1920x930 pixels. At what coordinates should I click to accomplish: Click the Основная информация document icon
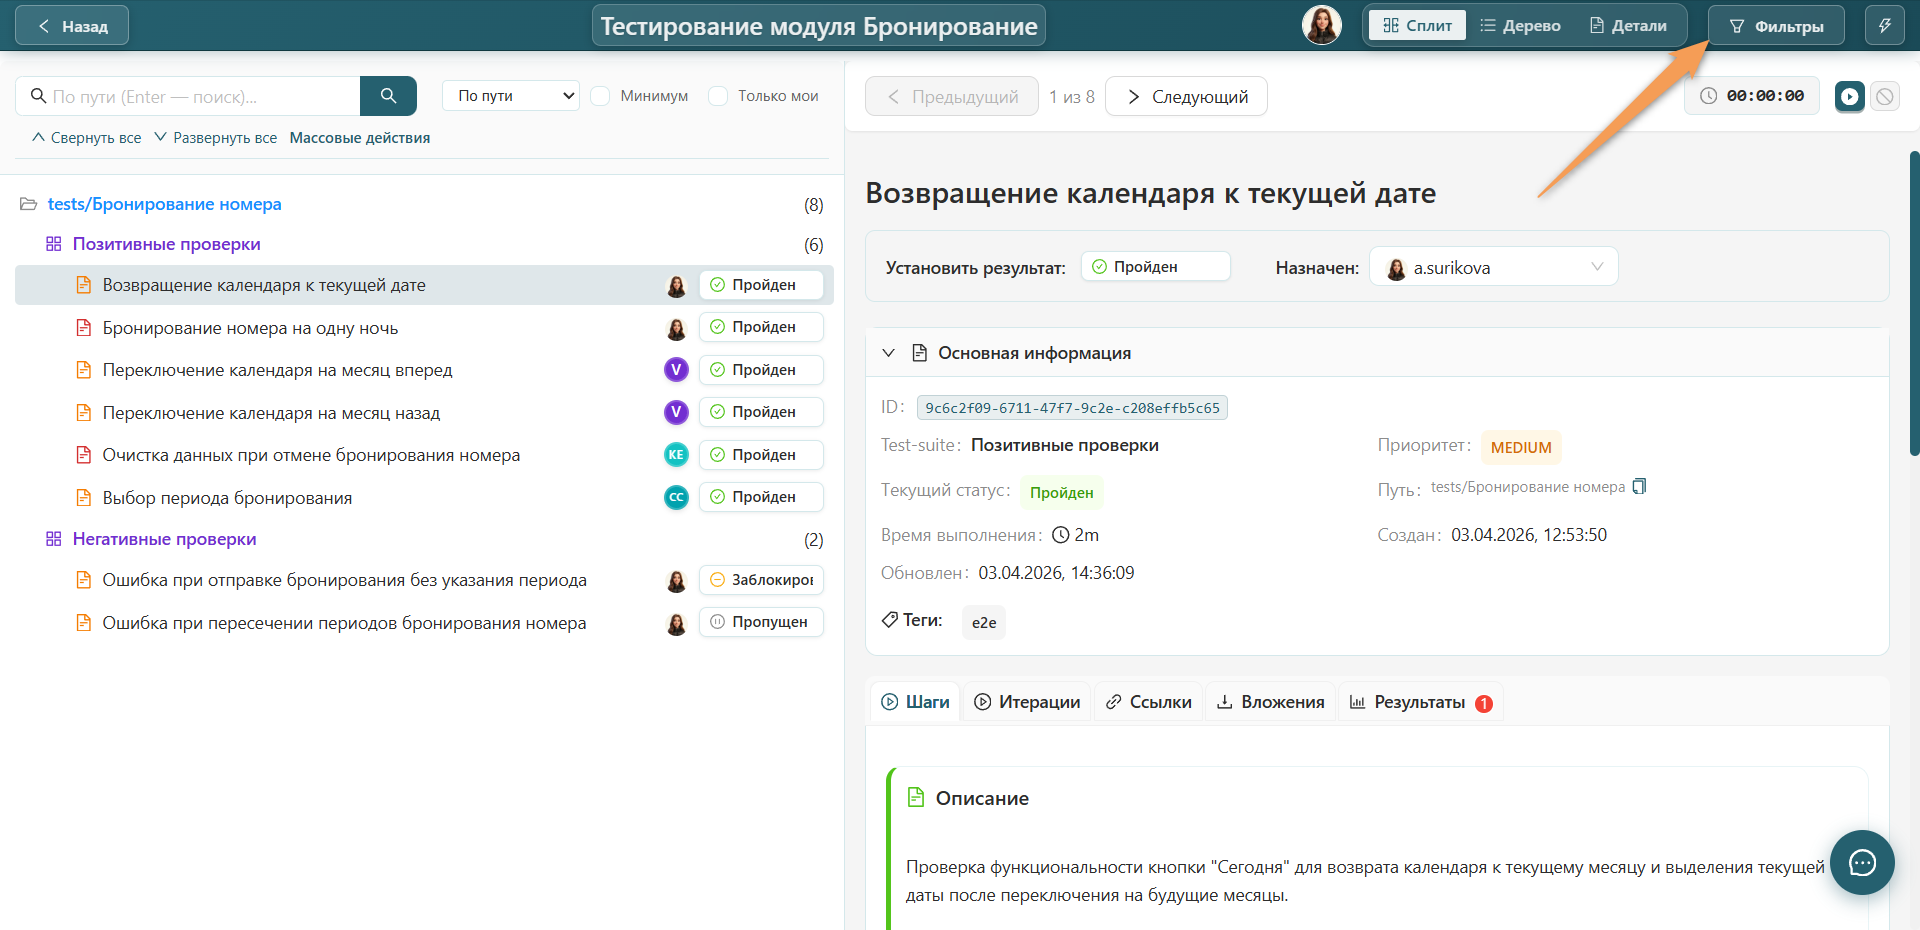(x=920, y=353)
